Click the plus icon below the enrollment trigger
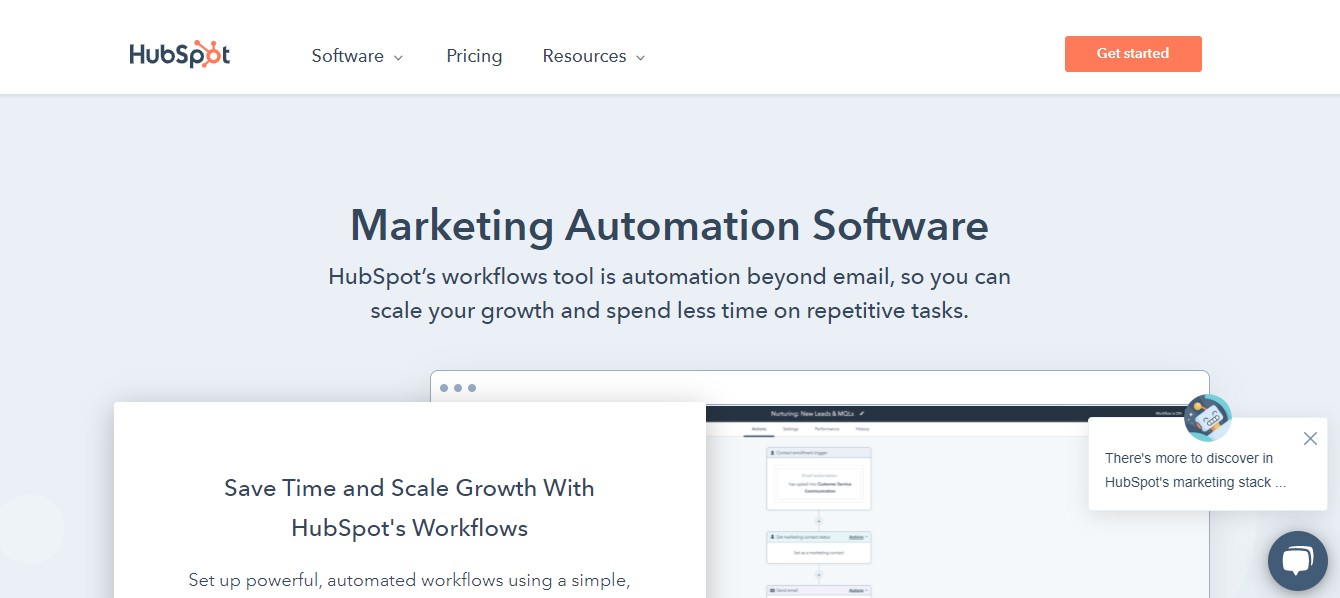1340x598 pixels. (818, 520)
